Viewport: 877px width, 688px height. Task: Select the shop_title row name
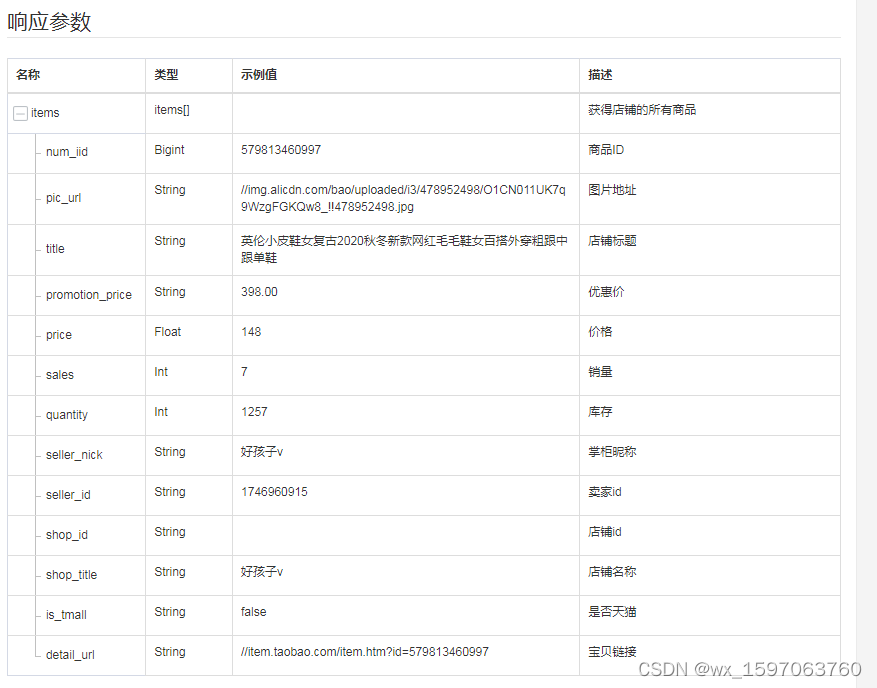pos(71,575)
